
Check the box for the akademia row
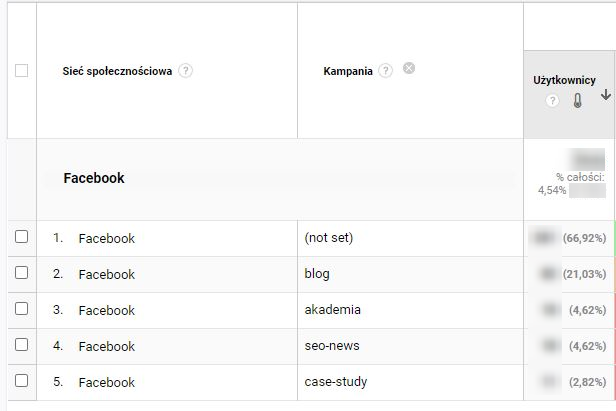click(21, 308)
